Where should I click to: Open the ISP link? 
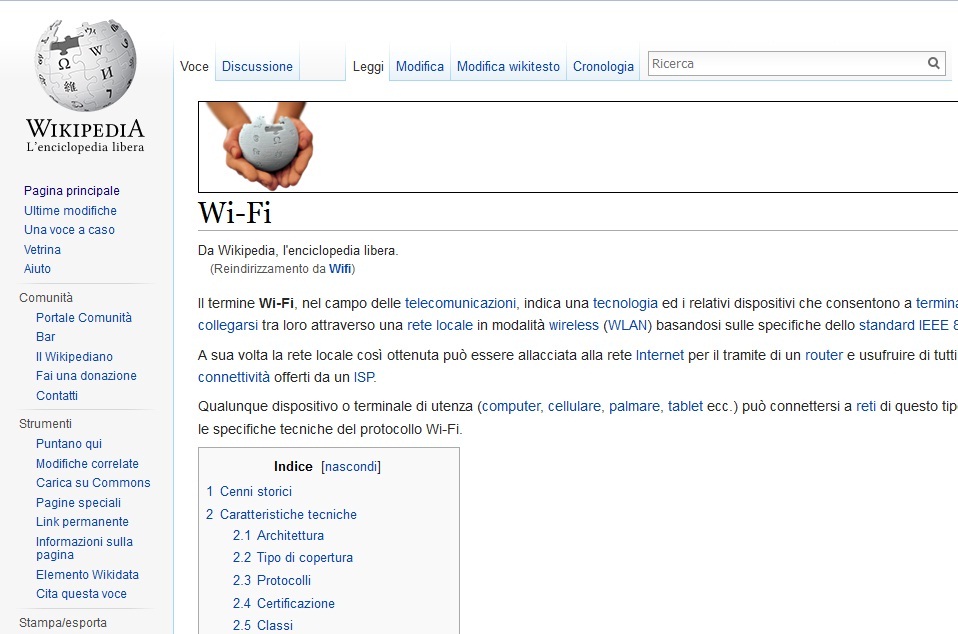click(364, 377)
